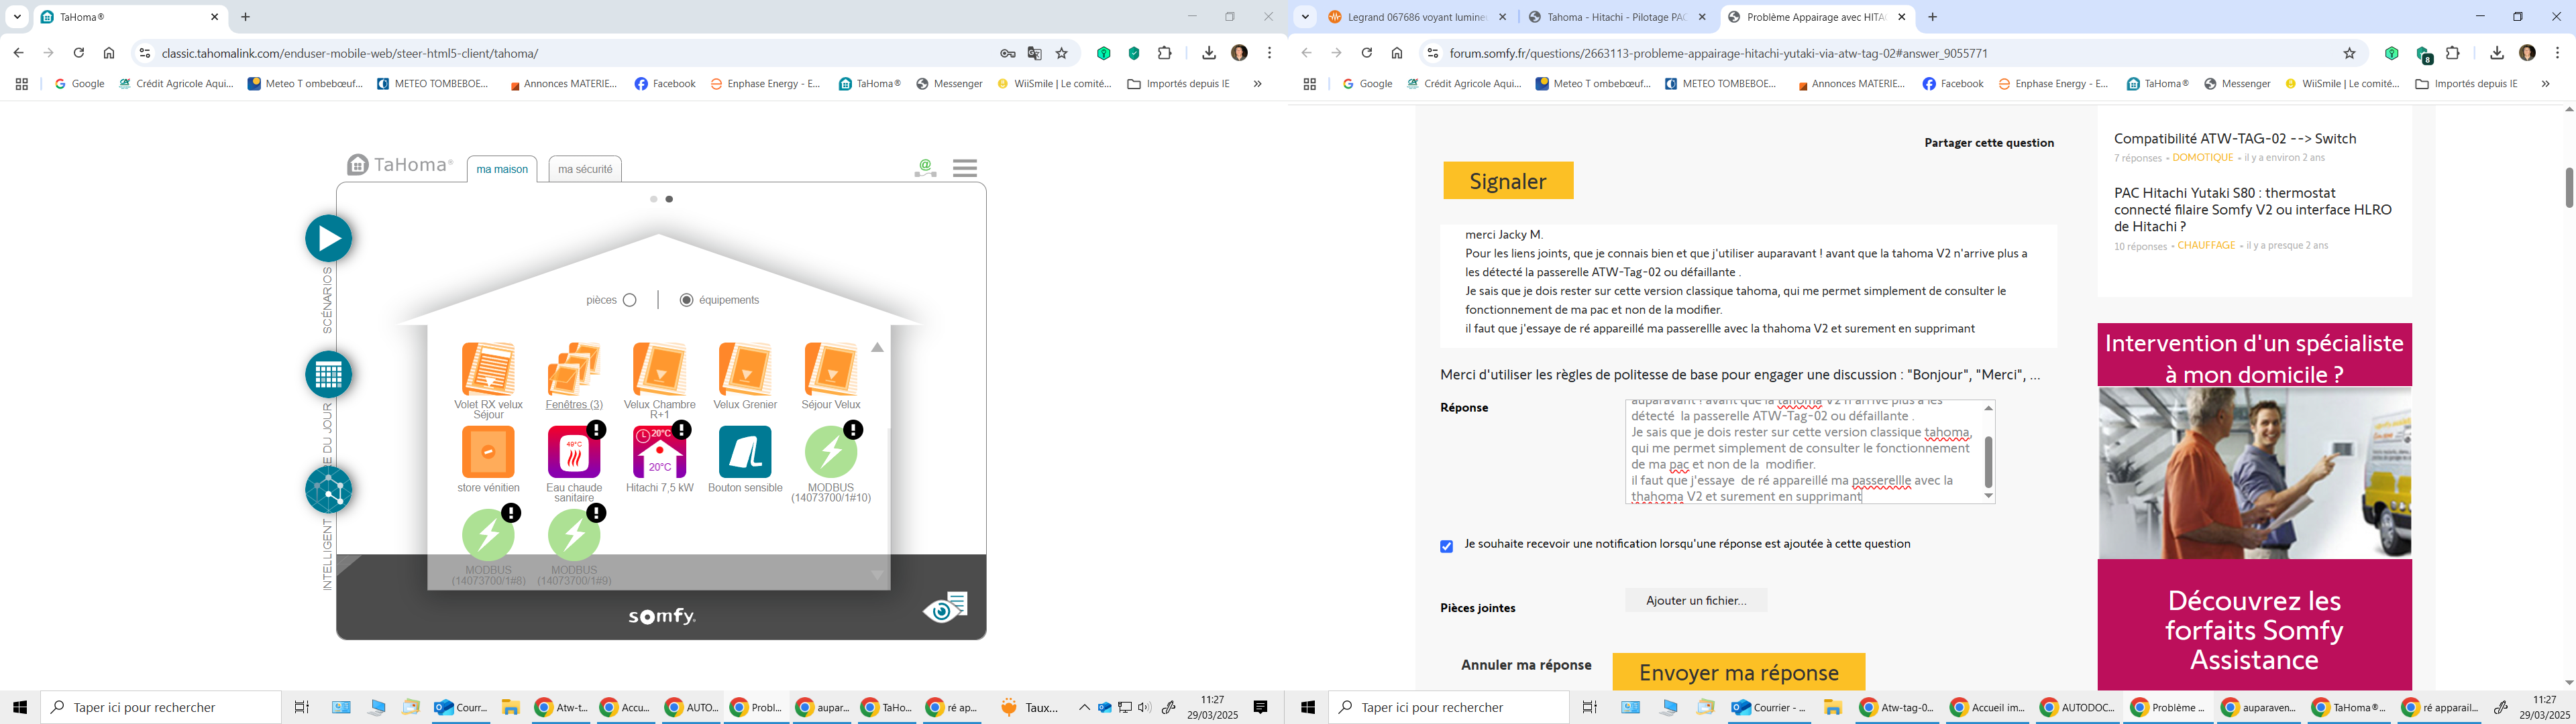This screenshot has width=2576, height=724.
Task: Switch to the Legrand 067686 browser tab
Action: [1417, 17]
